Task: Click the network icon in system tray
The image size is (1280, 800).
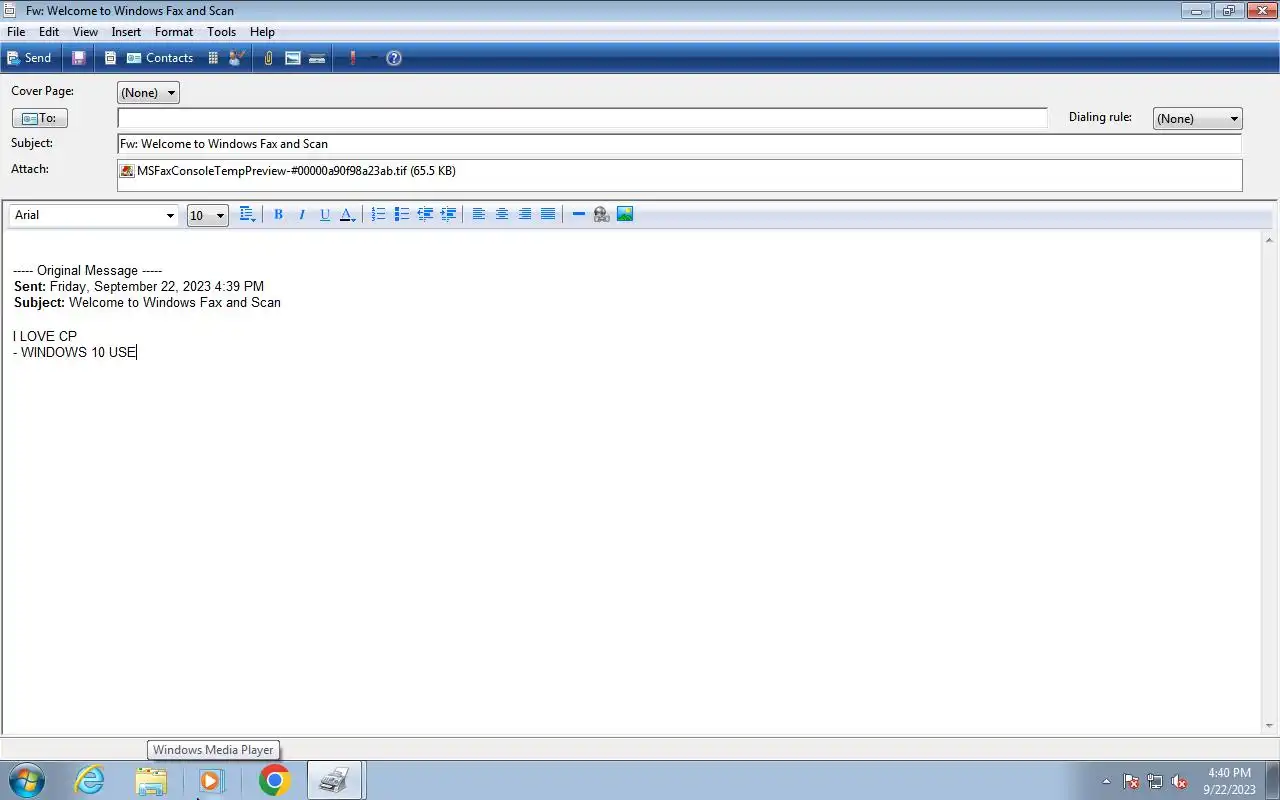Action: click(x=1155, y=781)
